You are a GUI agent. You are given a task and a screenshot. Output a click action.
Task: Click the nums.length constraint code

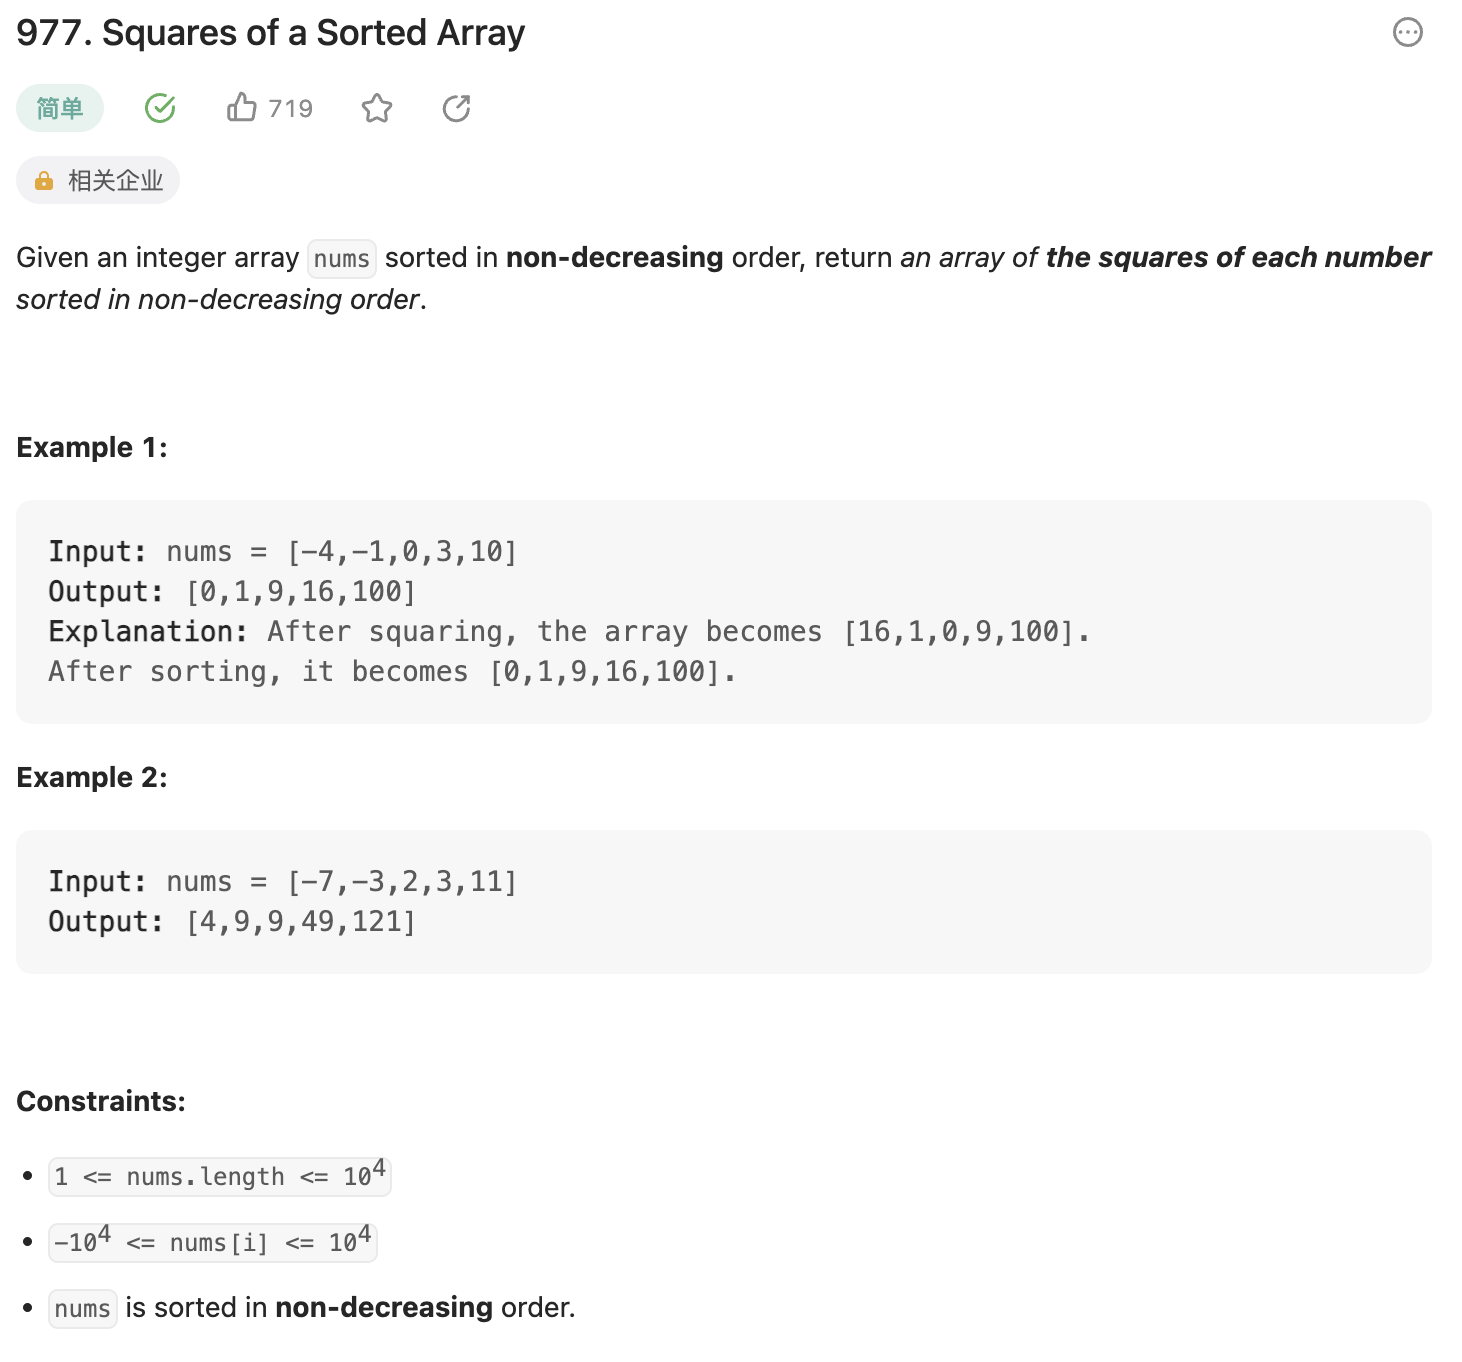click(219, 1177)
